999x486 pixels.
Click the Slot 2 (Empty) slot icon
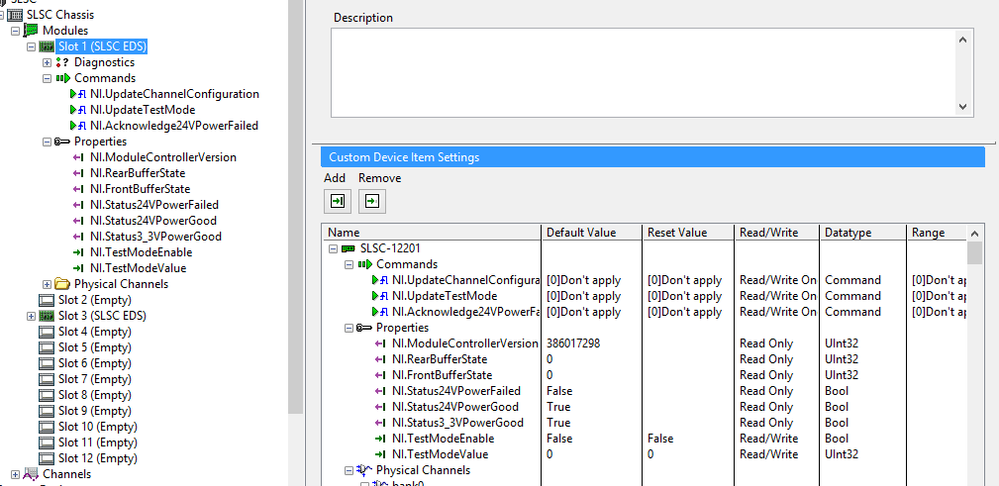(46, 300)
